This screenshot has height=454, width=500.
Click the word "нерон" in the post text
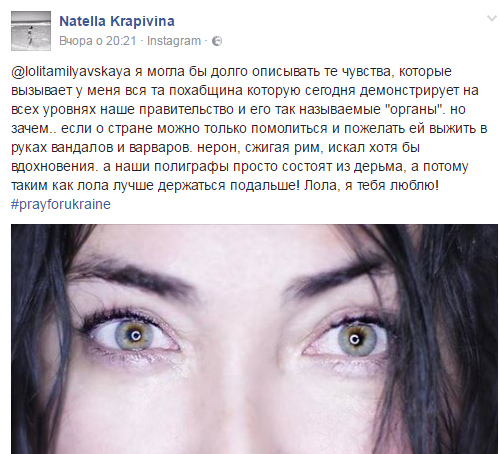pyautogui.click(x=219, y=148)
